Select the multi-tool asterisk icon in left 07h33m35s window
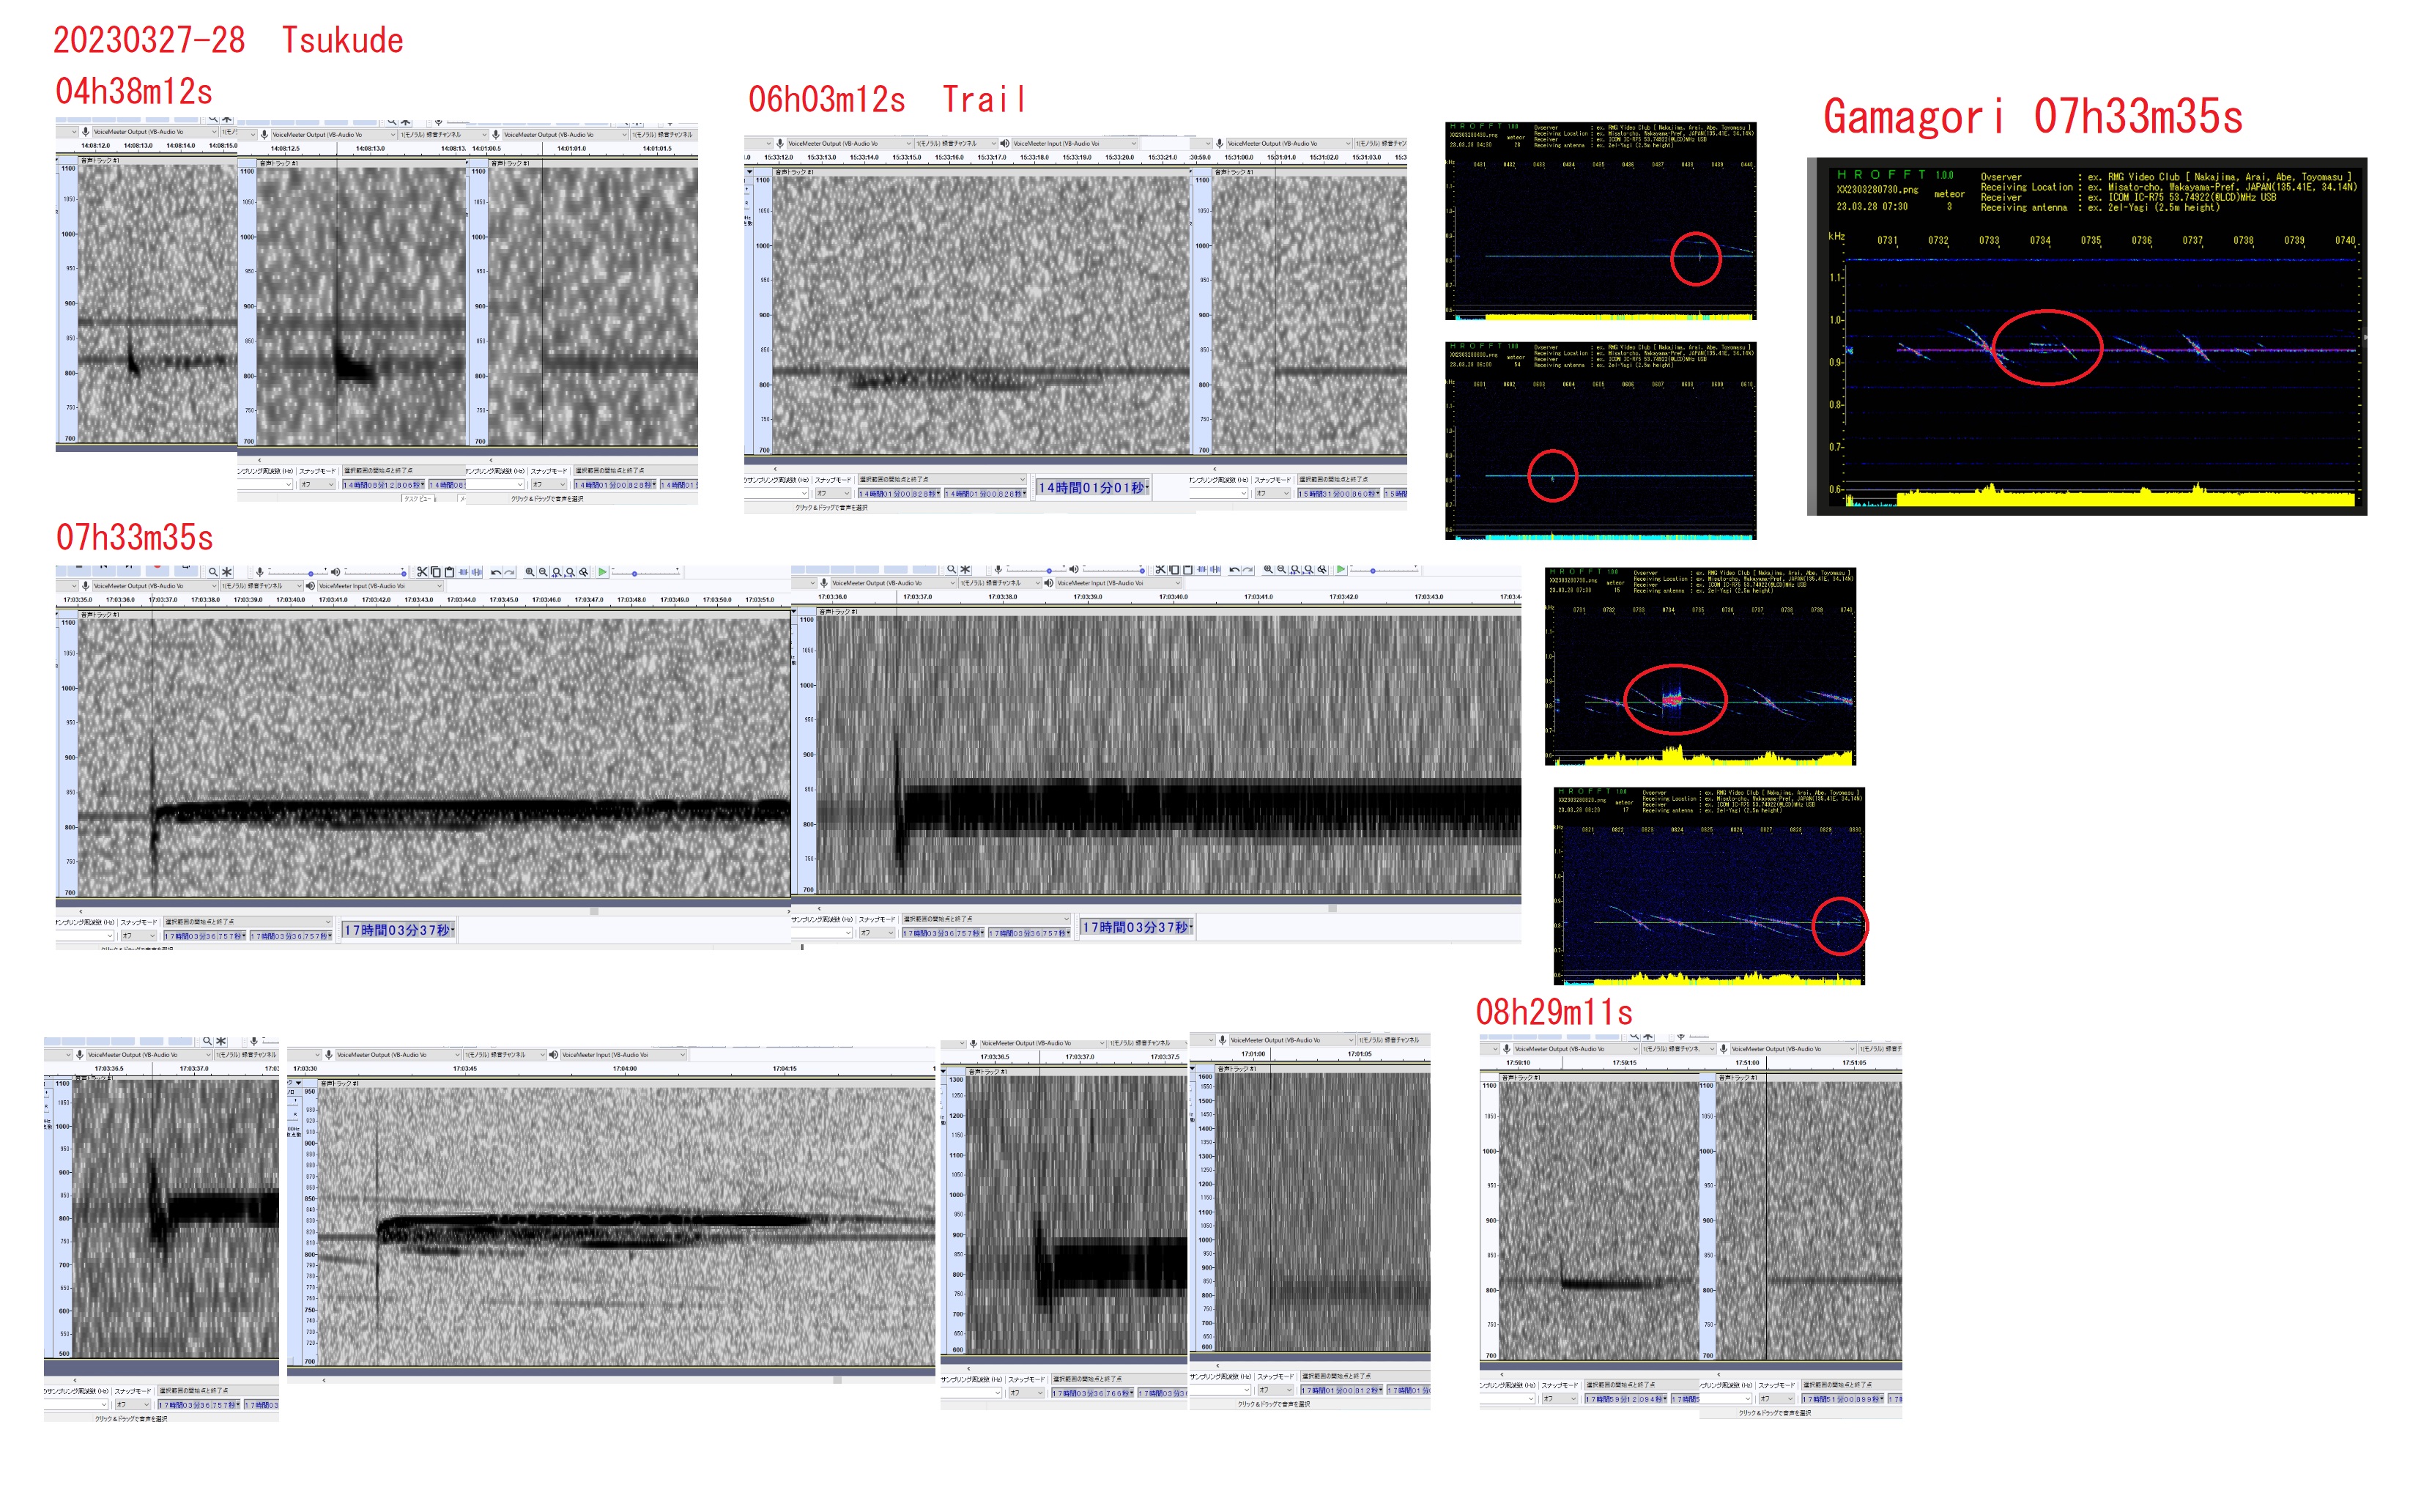This screenshot has width=2432, height=1512. [227, 572]
